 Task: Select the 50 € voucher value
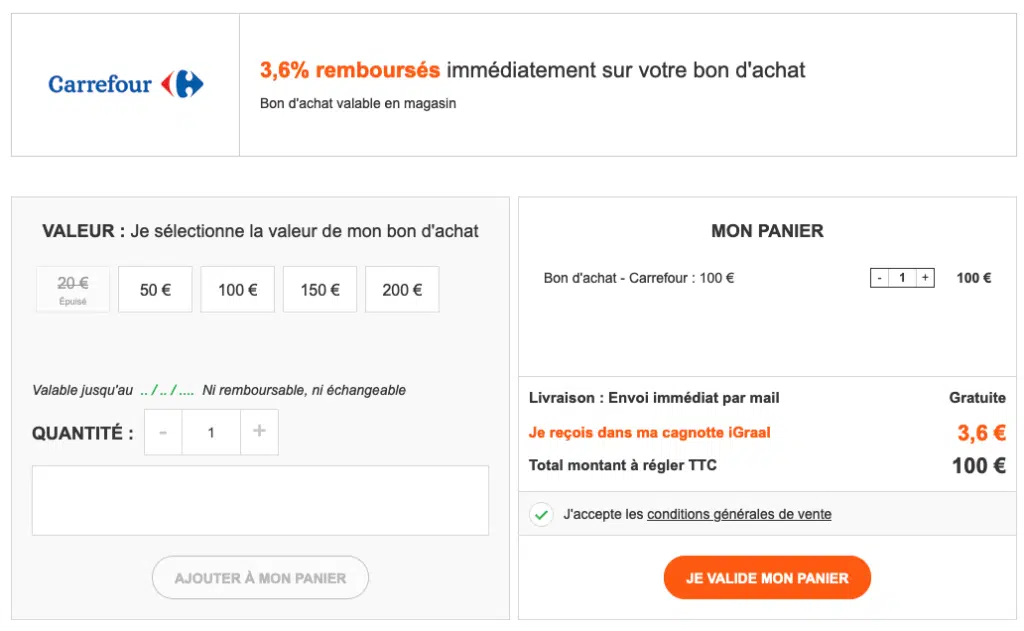[x=155, y=290]
